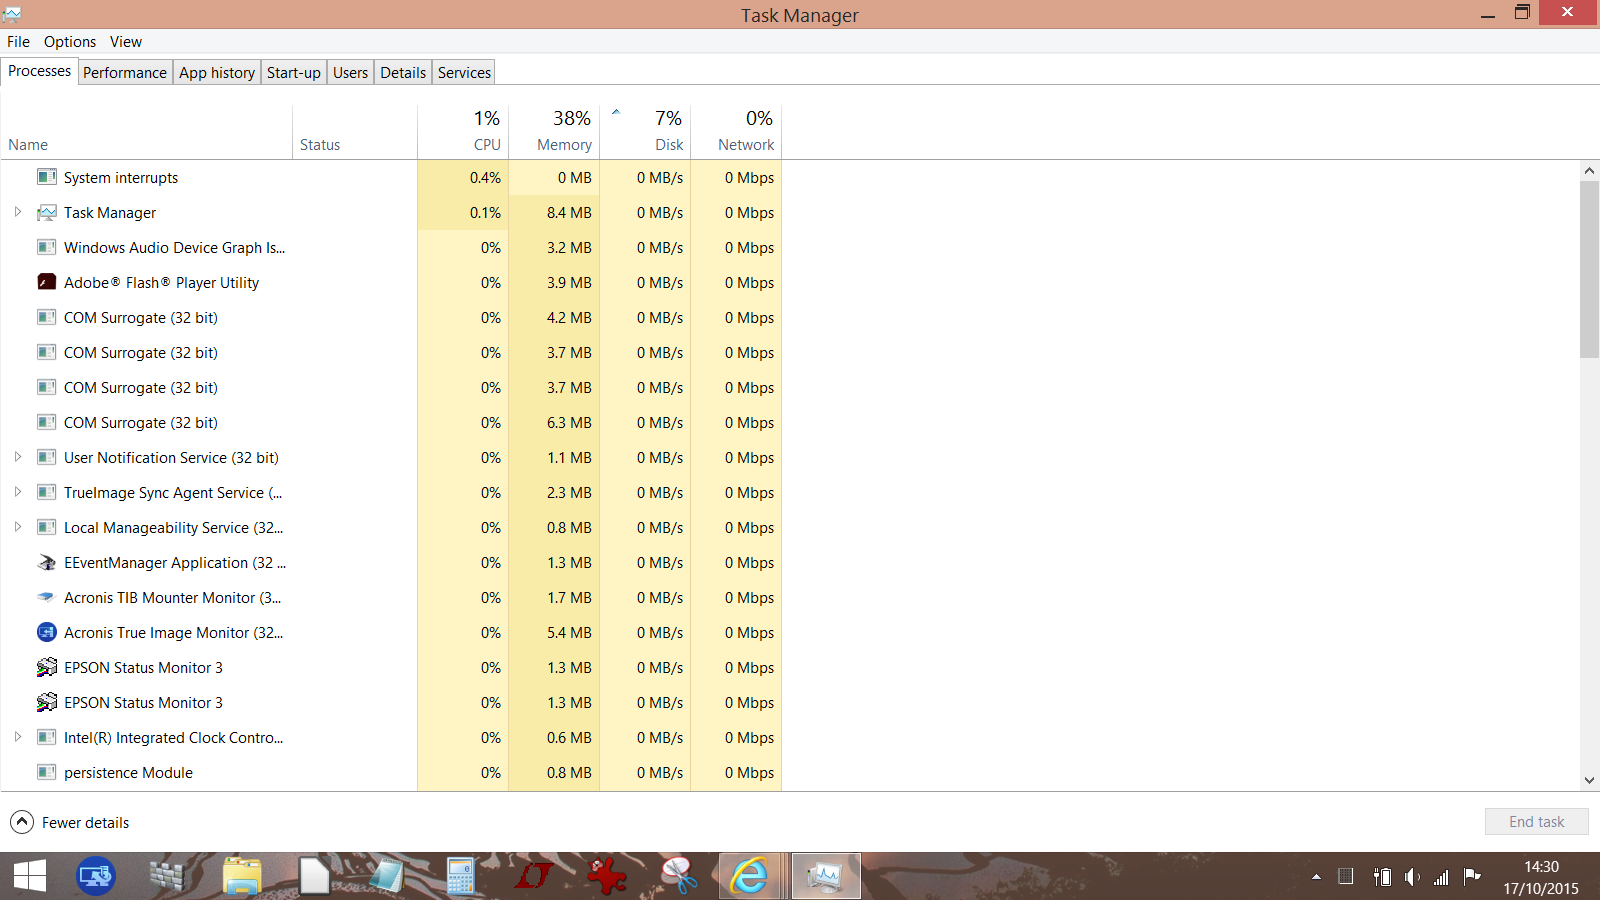Select 'Adobe® Flash® Player Utility' name text
This screenshot has width=1600, height=900.
coord(161,282)
